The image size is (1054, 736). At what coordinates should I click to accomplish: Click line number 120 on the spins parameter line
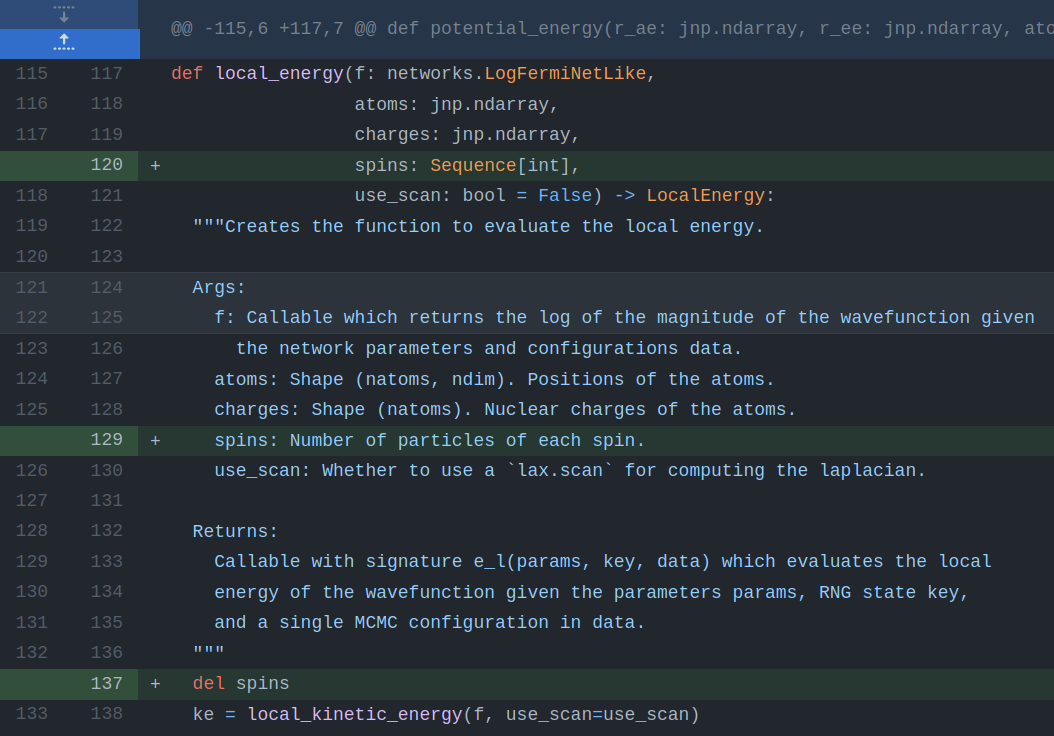coord(106,165)
